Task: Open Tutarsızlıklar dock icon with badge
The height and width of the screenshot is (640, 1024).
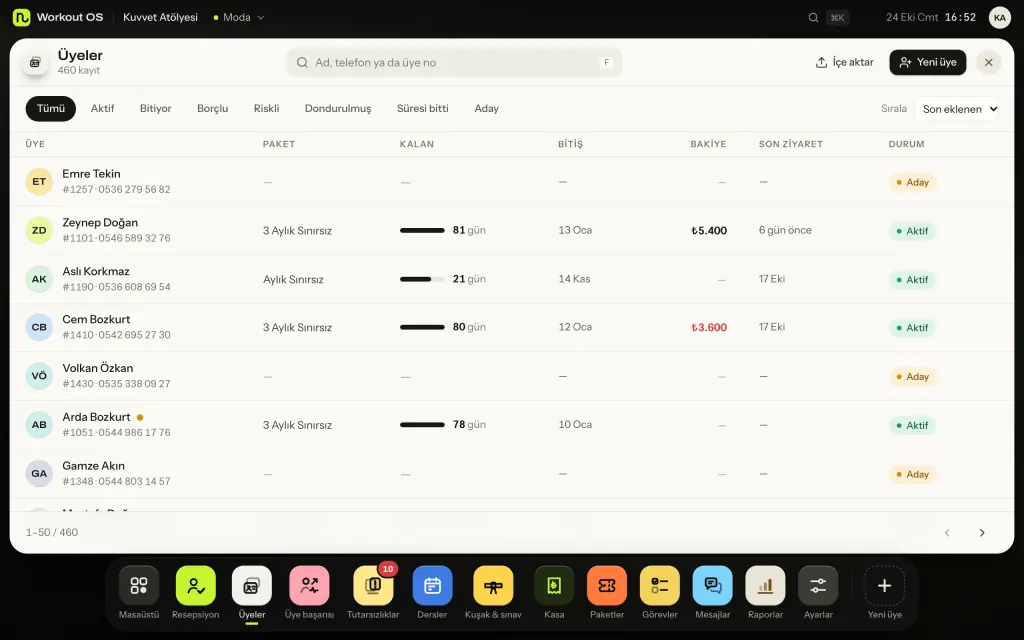Action: [x=373, y=586]
